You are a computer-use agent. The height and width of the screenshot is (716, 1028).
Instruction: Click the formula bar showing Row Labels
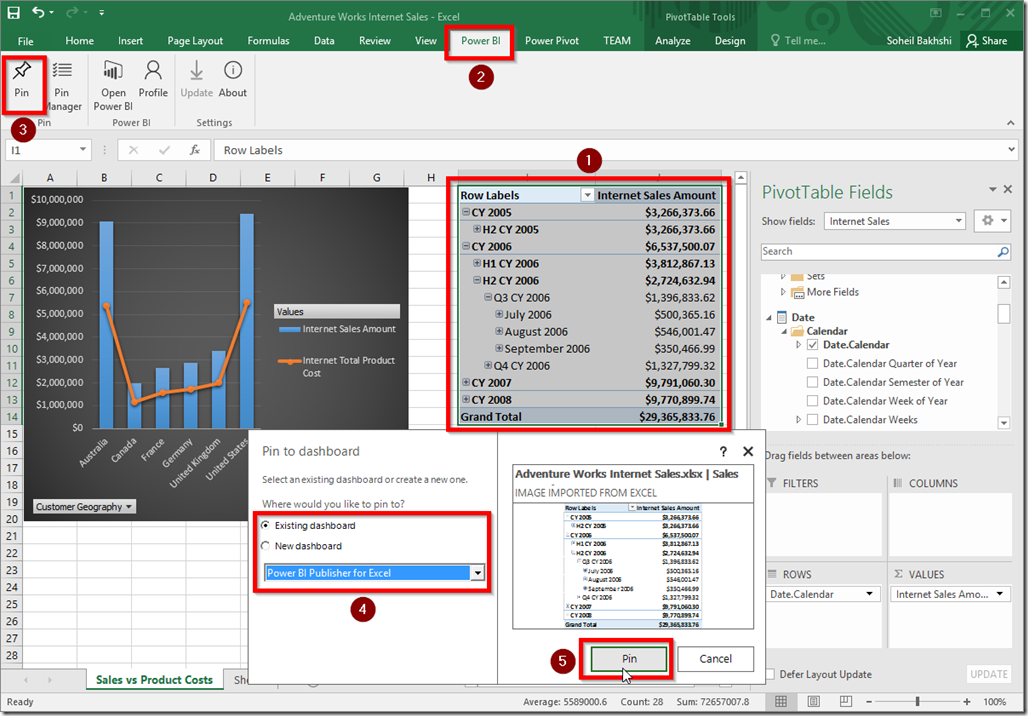tap(614, 150)
